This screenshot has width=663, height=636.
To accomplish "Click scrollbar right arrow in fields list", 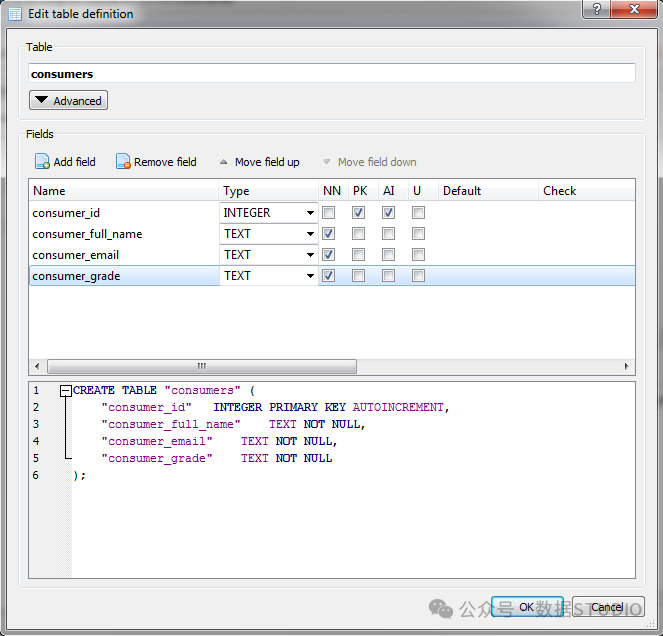I will (626, 366).
